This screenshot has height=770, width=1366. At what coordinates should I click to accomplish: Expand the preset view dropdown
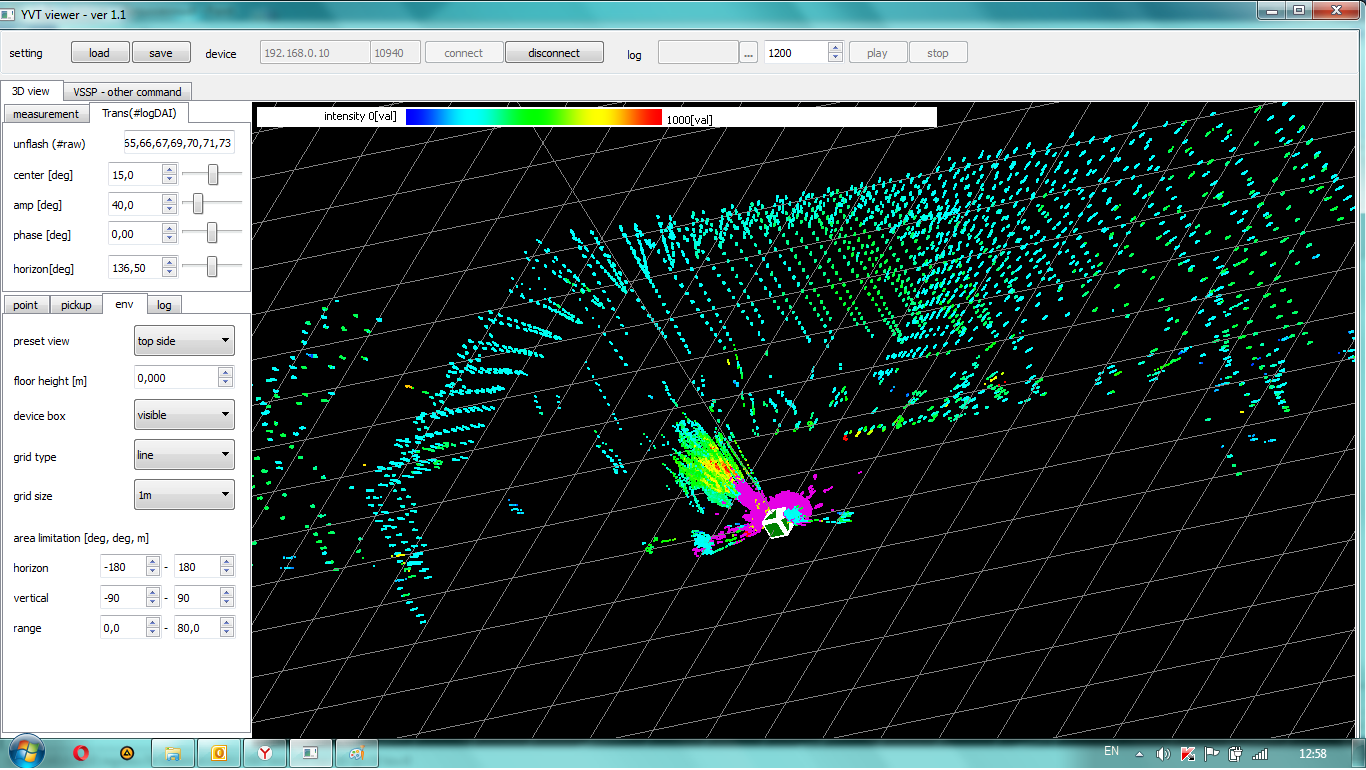184,341
